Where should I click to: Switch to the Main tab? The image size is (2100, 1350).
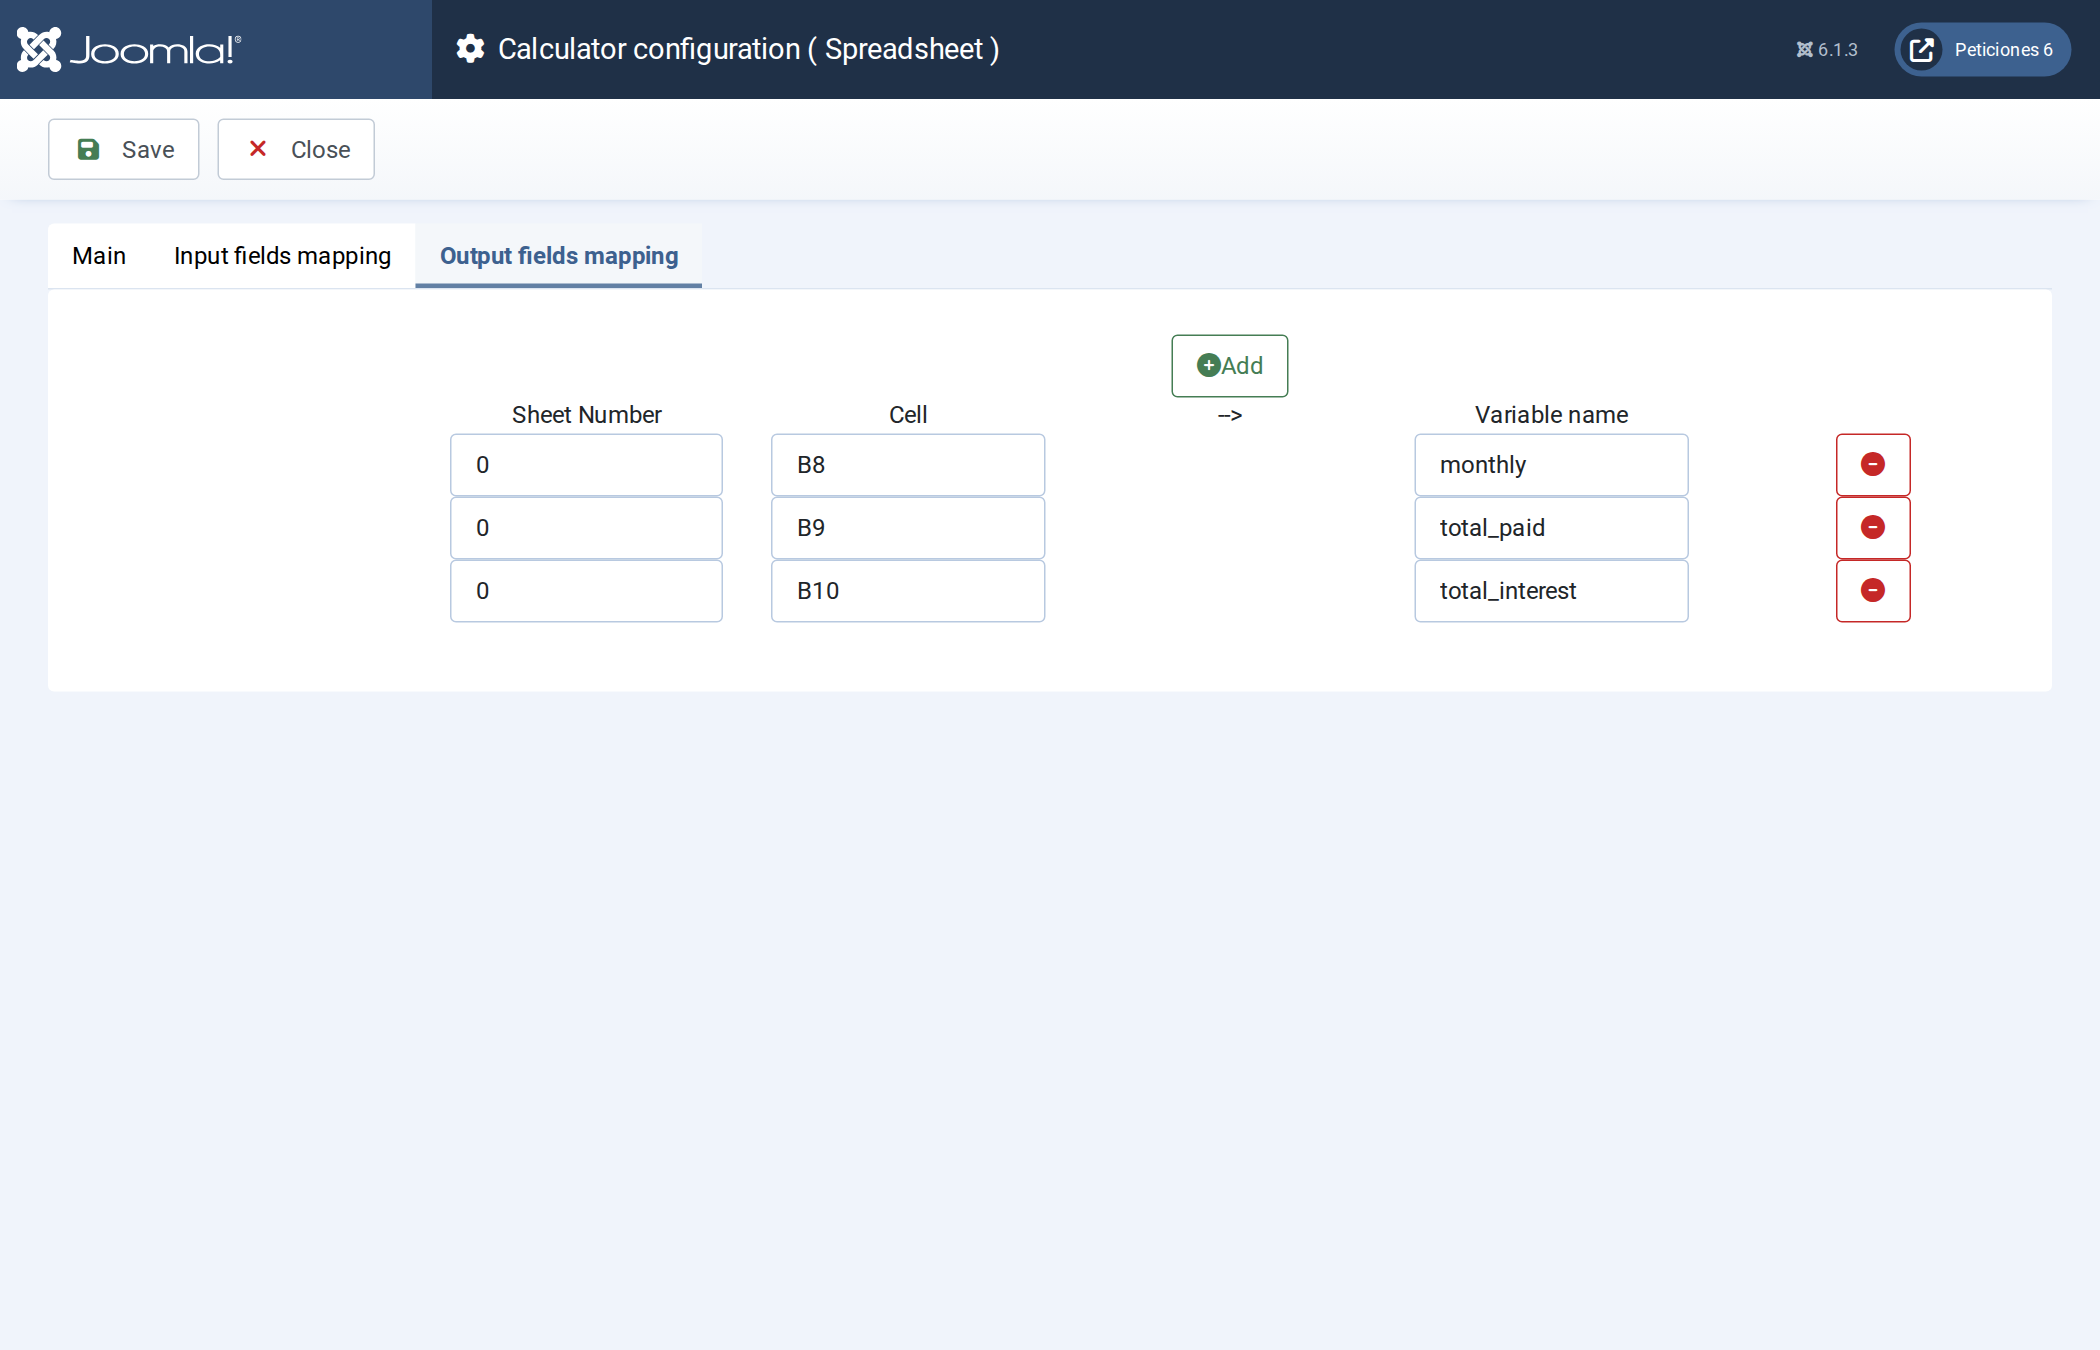[x=99, y=256]
